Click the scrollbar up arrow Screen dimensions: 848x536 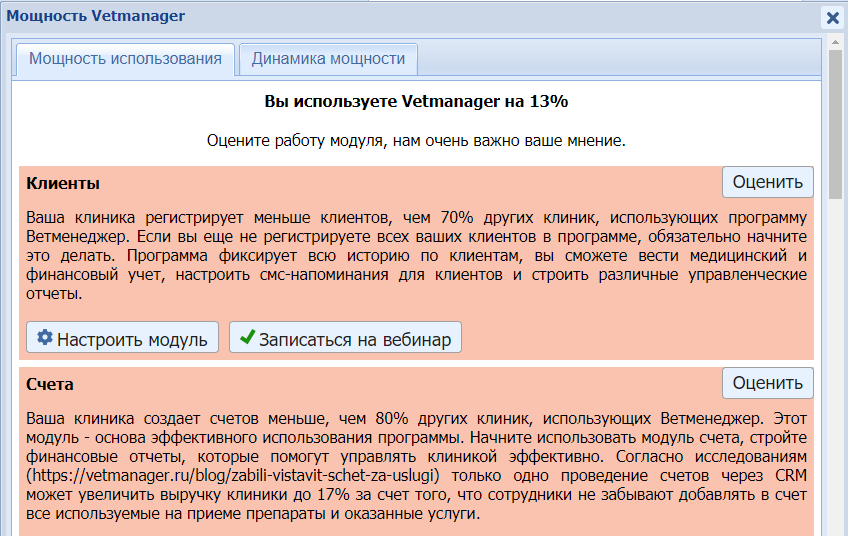[x=836, y=42]
